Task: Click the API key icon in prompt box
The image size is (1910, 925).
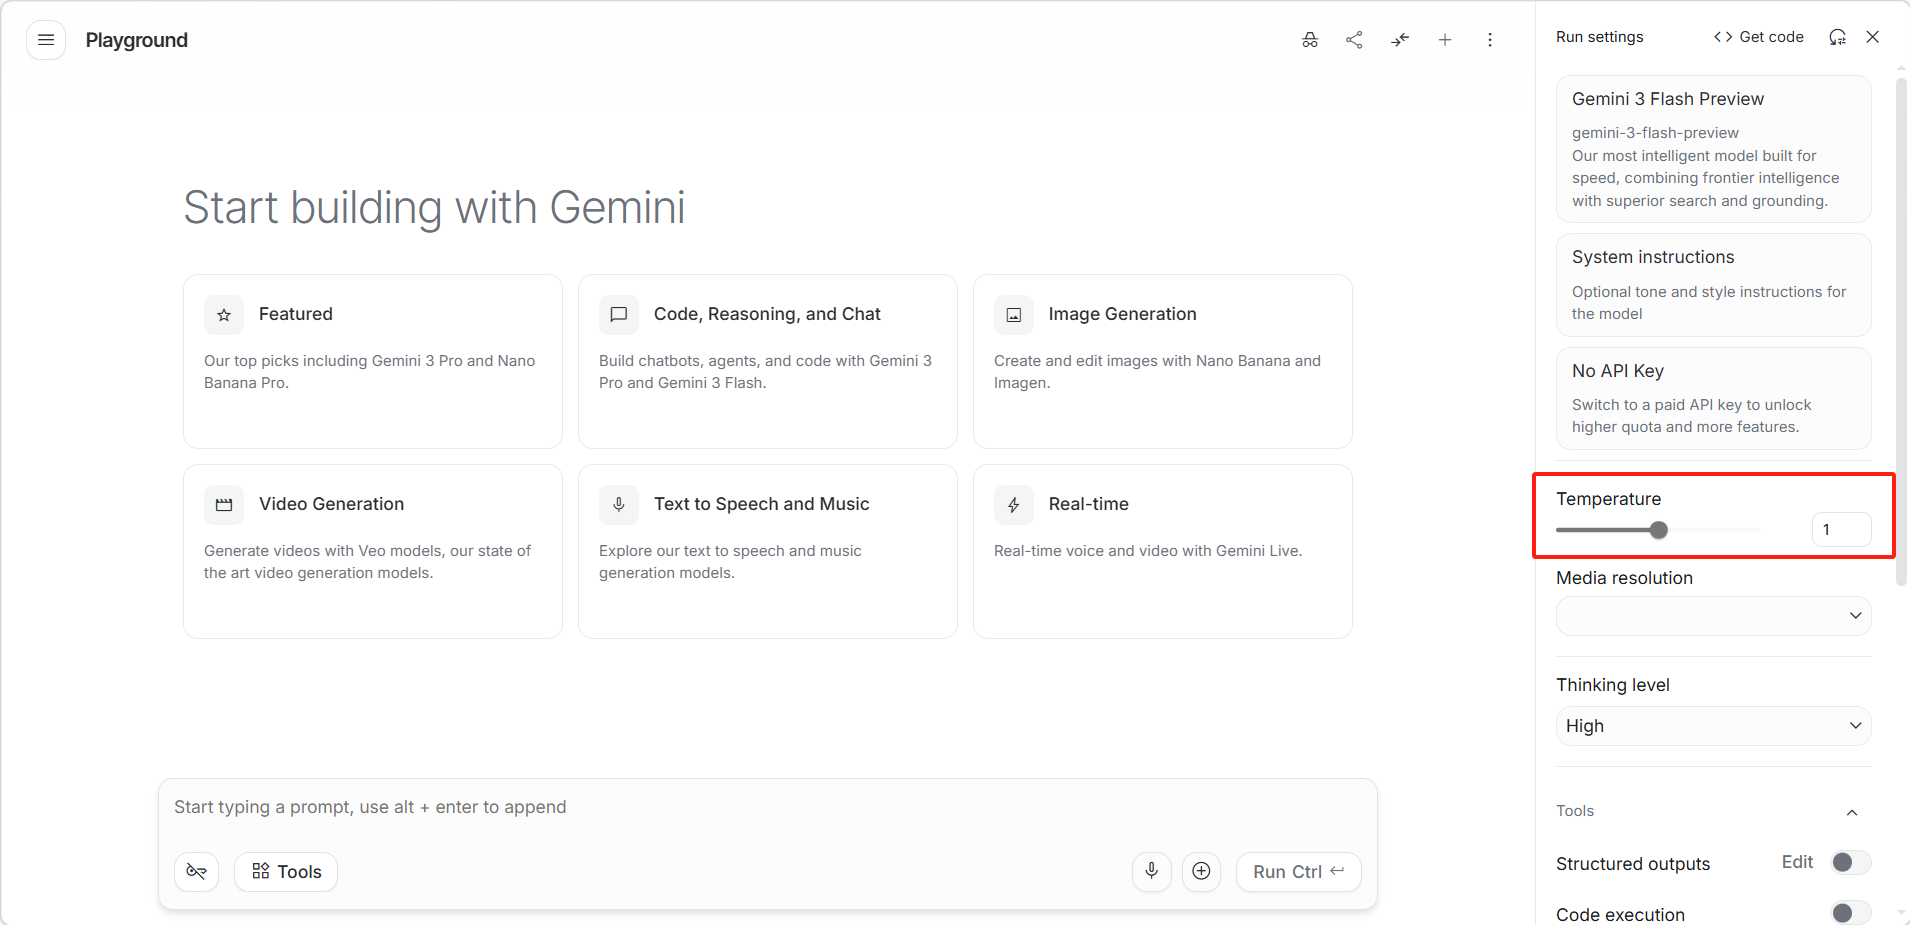Action: pyautogui.click(x=197, y=872)
